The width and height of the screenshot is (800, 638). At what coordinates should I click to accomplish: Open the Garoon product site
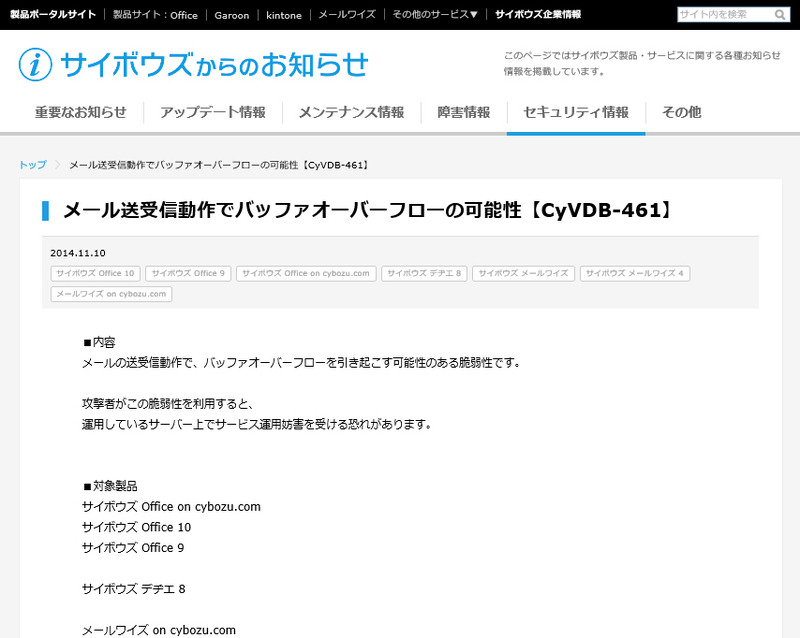tap(232, 15)
